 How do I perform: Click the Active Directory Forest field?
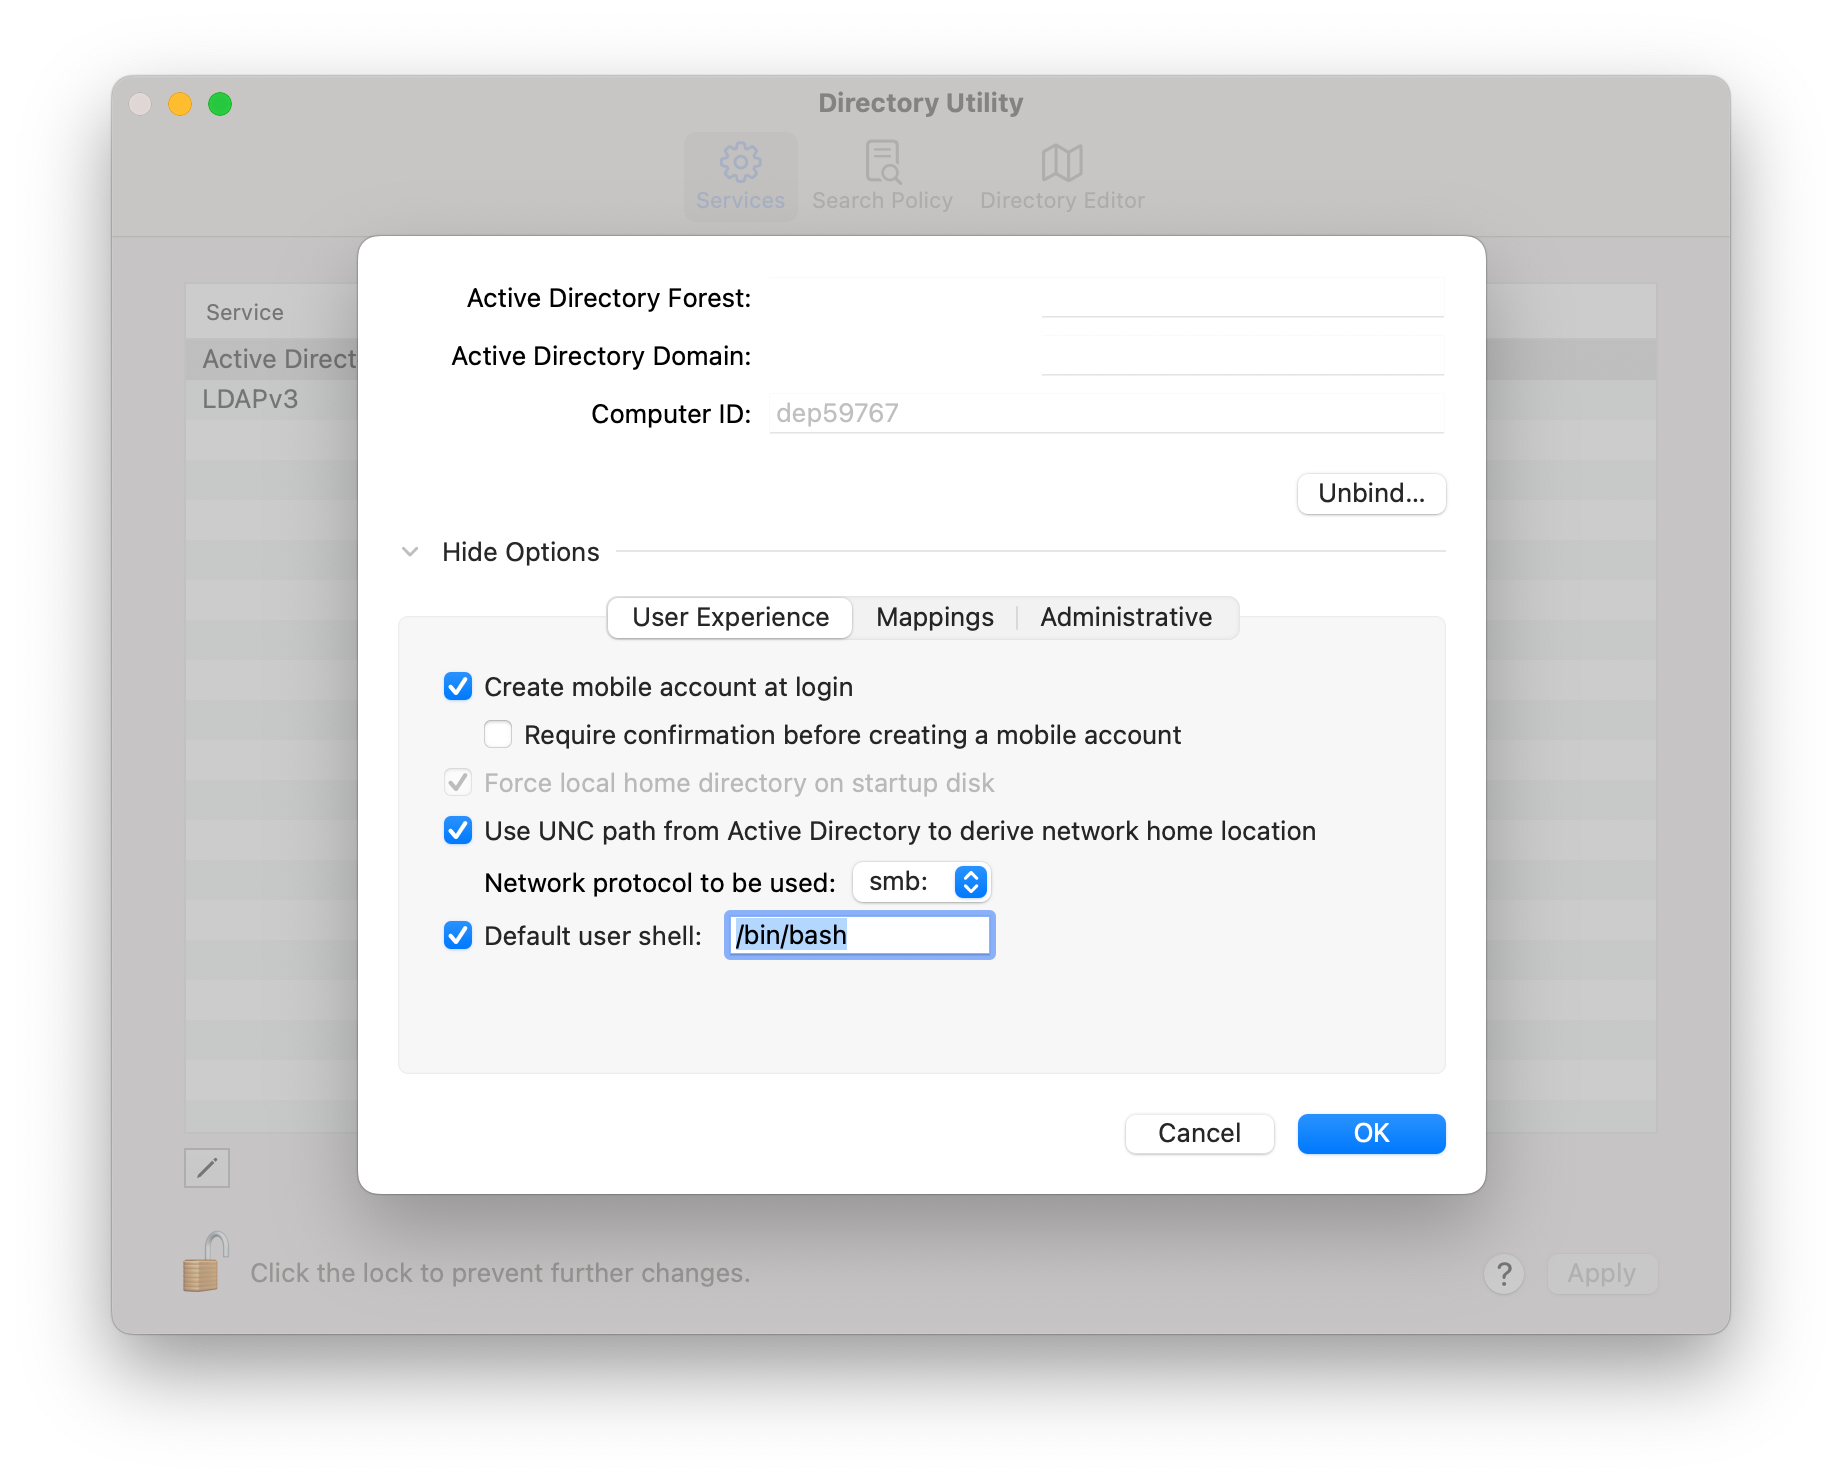(1106, 297)
